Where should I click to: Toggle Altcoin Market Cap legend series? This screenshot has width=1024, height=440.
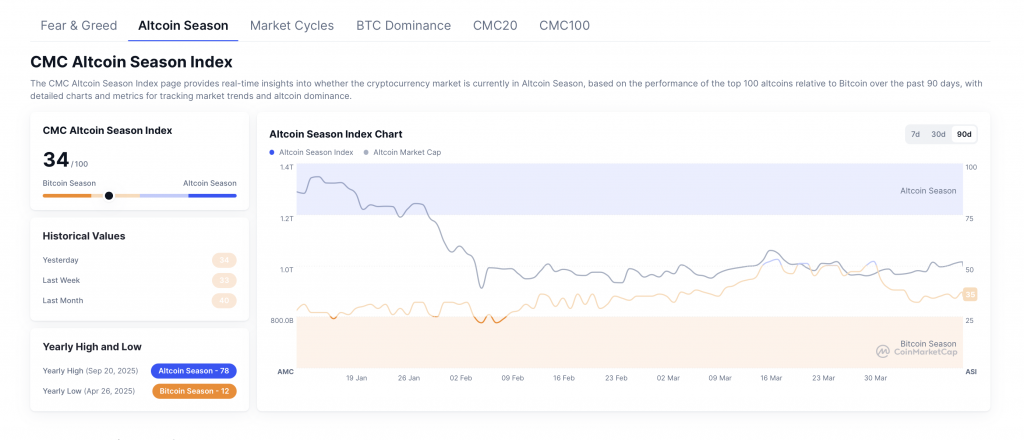pyautogui.click(x=406, y=152)
